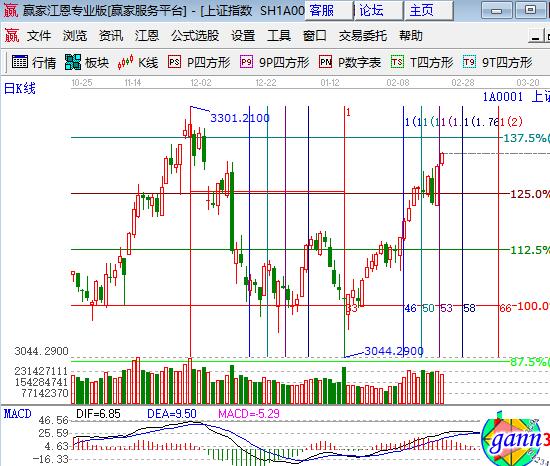Open the 设置 menu
This screenshot has height=466, width=550.
pos(243,36)
